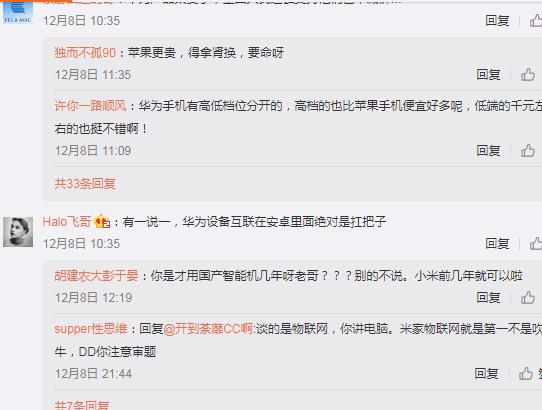Open the ITS A MAC avatar thumbnail

point(18,12)
